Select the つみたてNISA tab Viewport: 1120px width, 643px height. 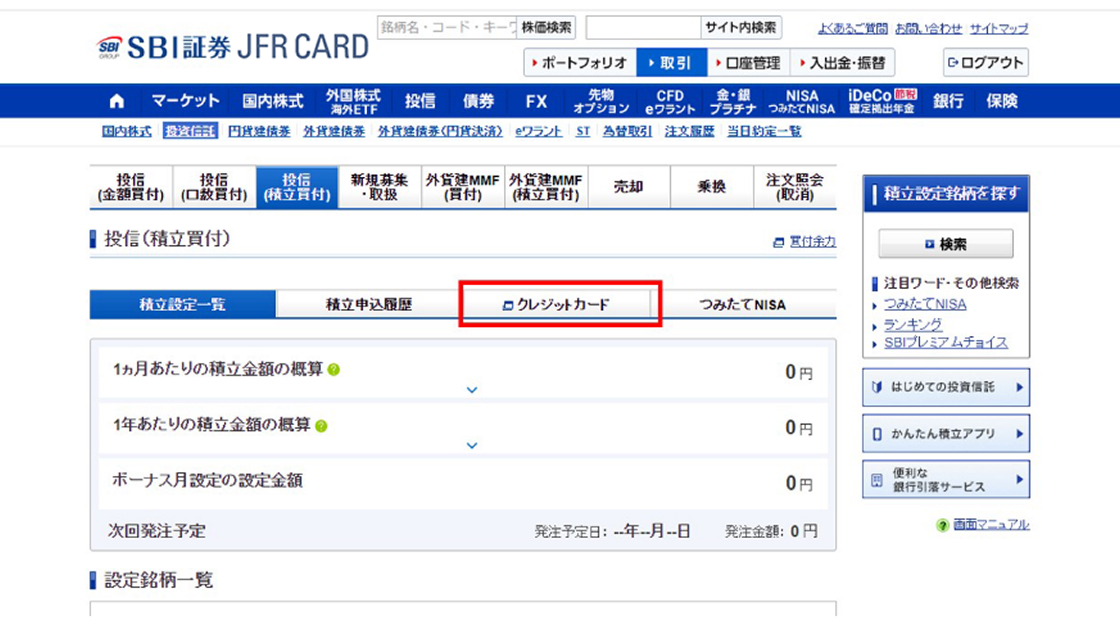pos(742,305)
